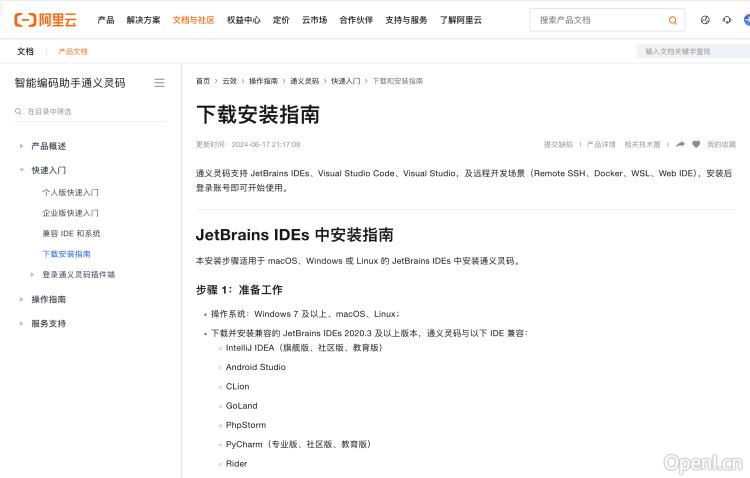750x478 pixels.
Task: Open the globe language icon
Action: pyautogui.click(x=705, y=20)
